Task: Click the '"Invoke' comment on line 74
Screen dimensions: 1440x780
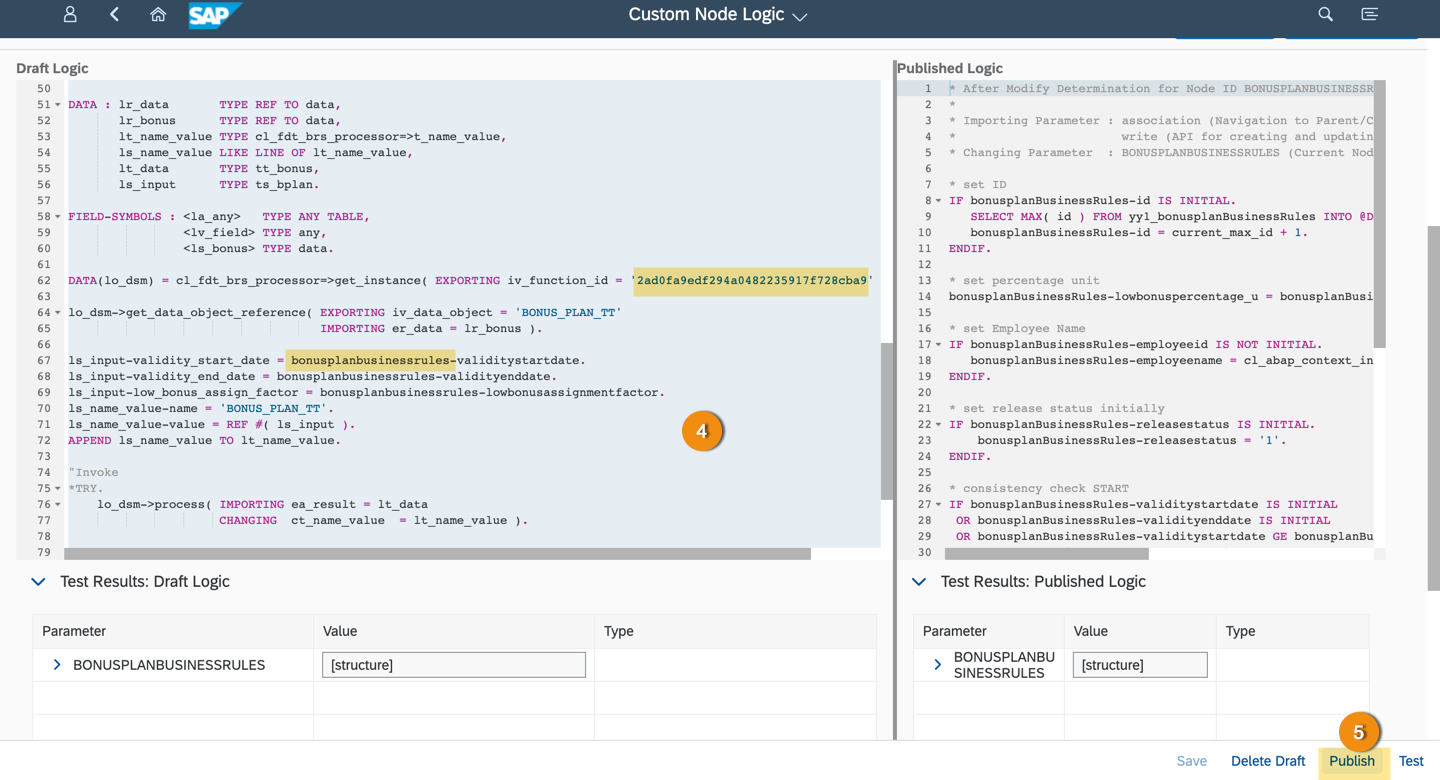Action: click(93, 473)
